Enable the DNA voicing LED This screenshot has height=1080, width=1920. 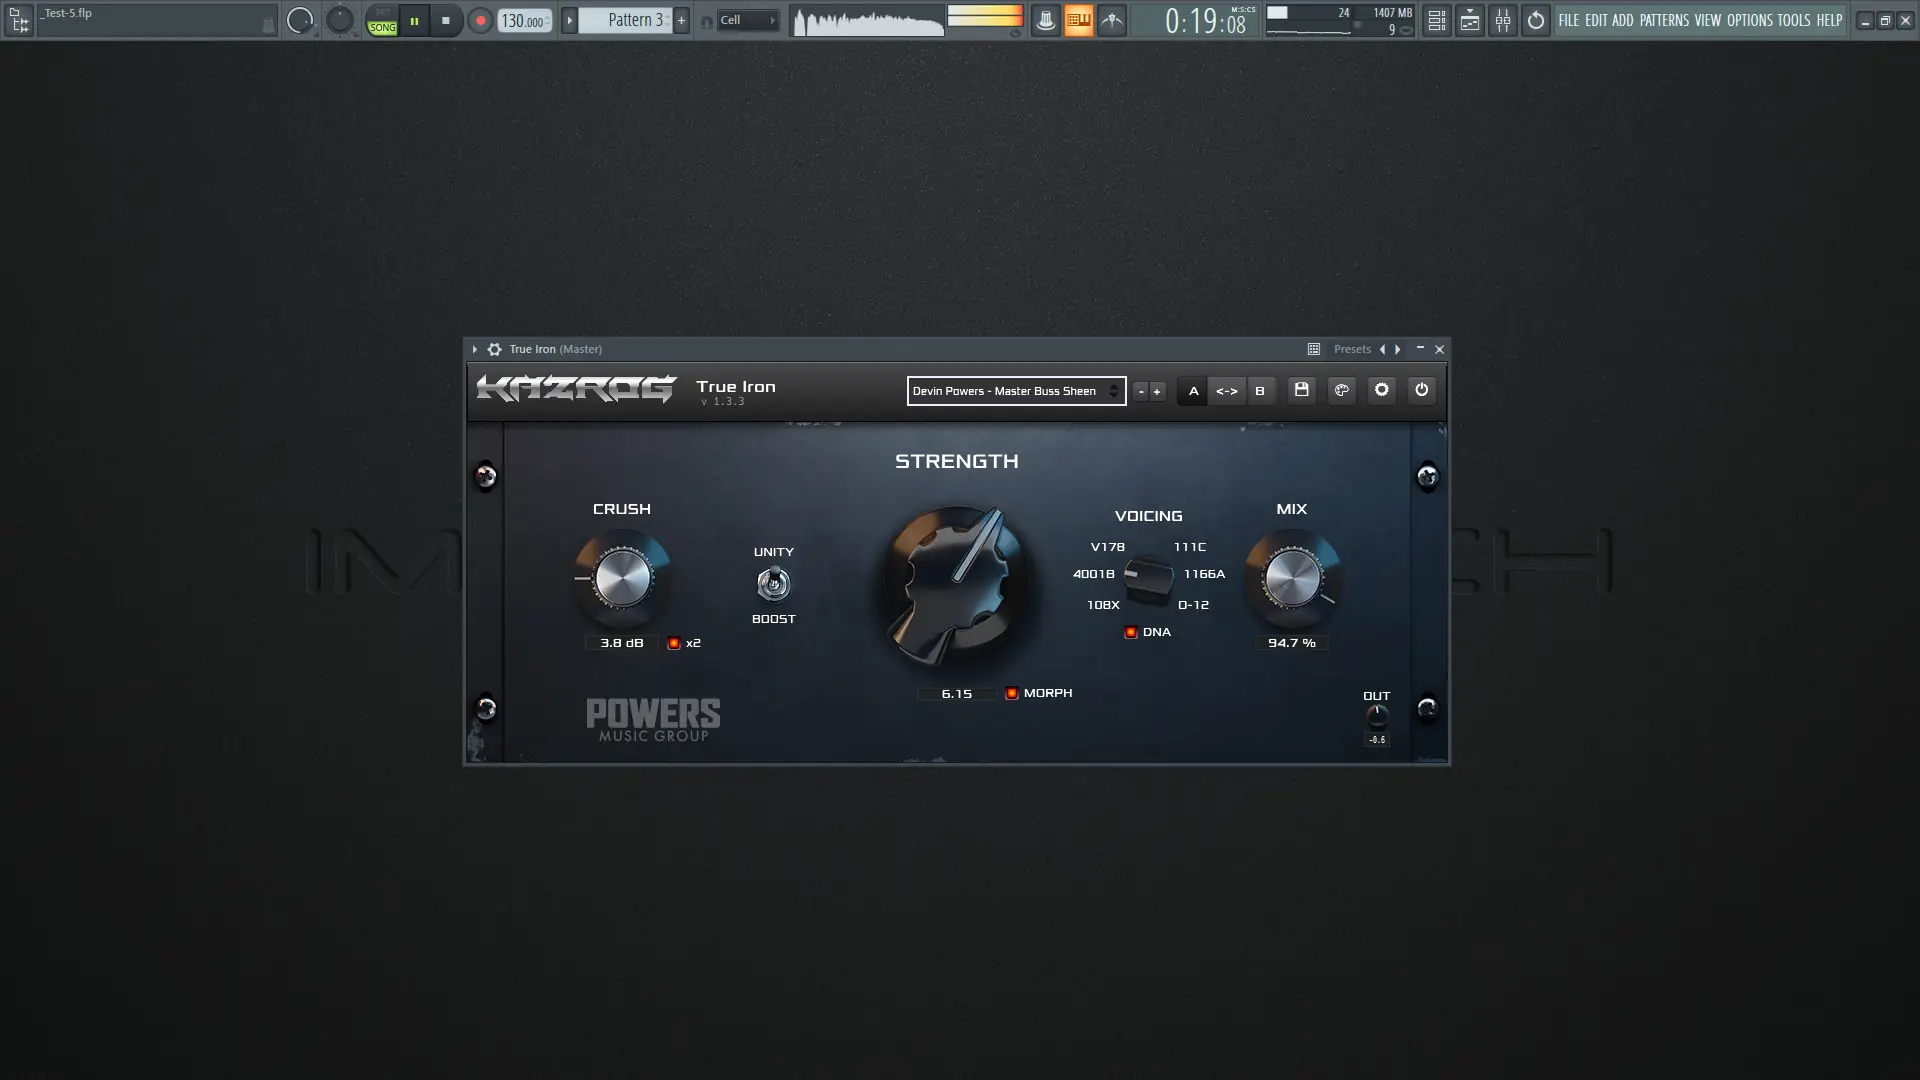pyautogui.click(x=1131, y=632)
